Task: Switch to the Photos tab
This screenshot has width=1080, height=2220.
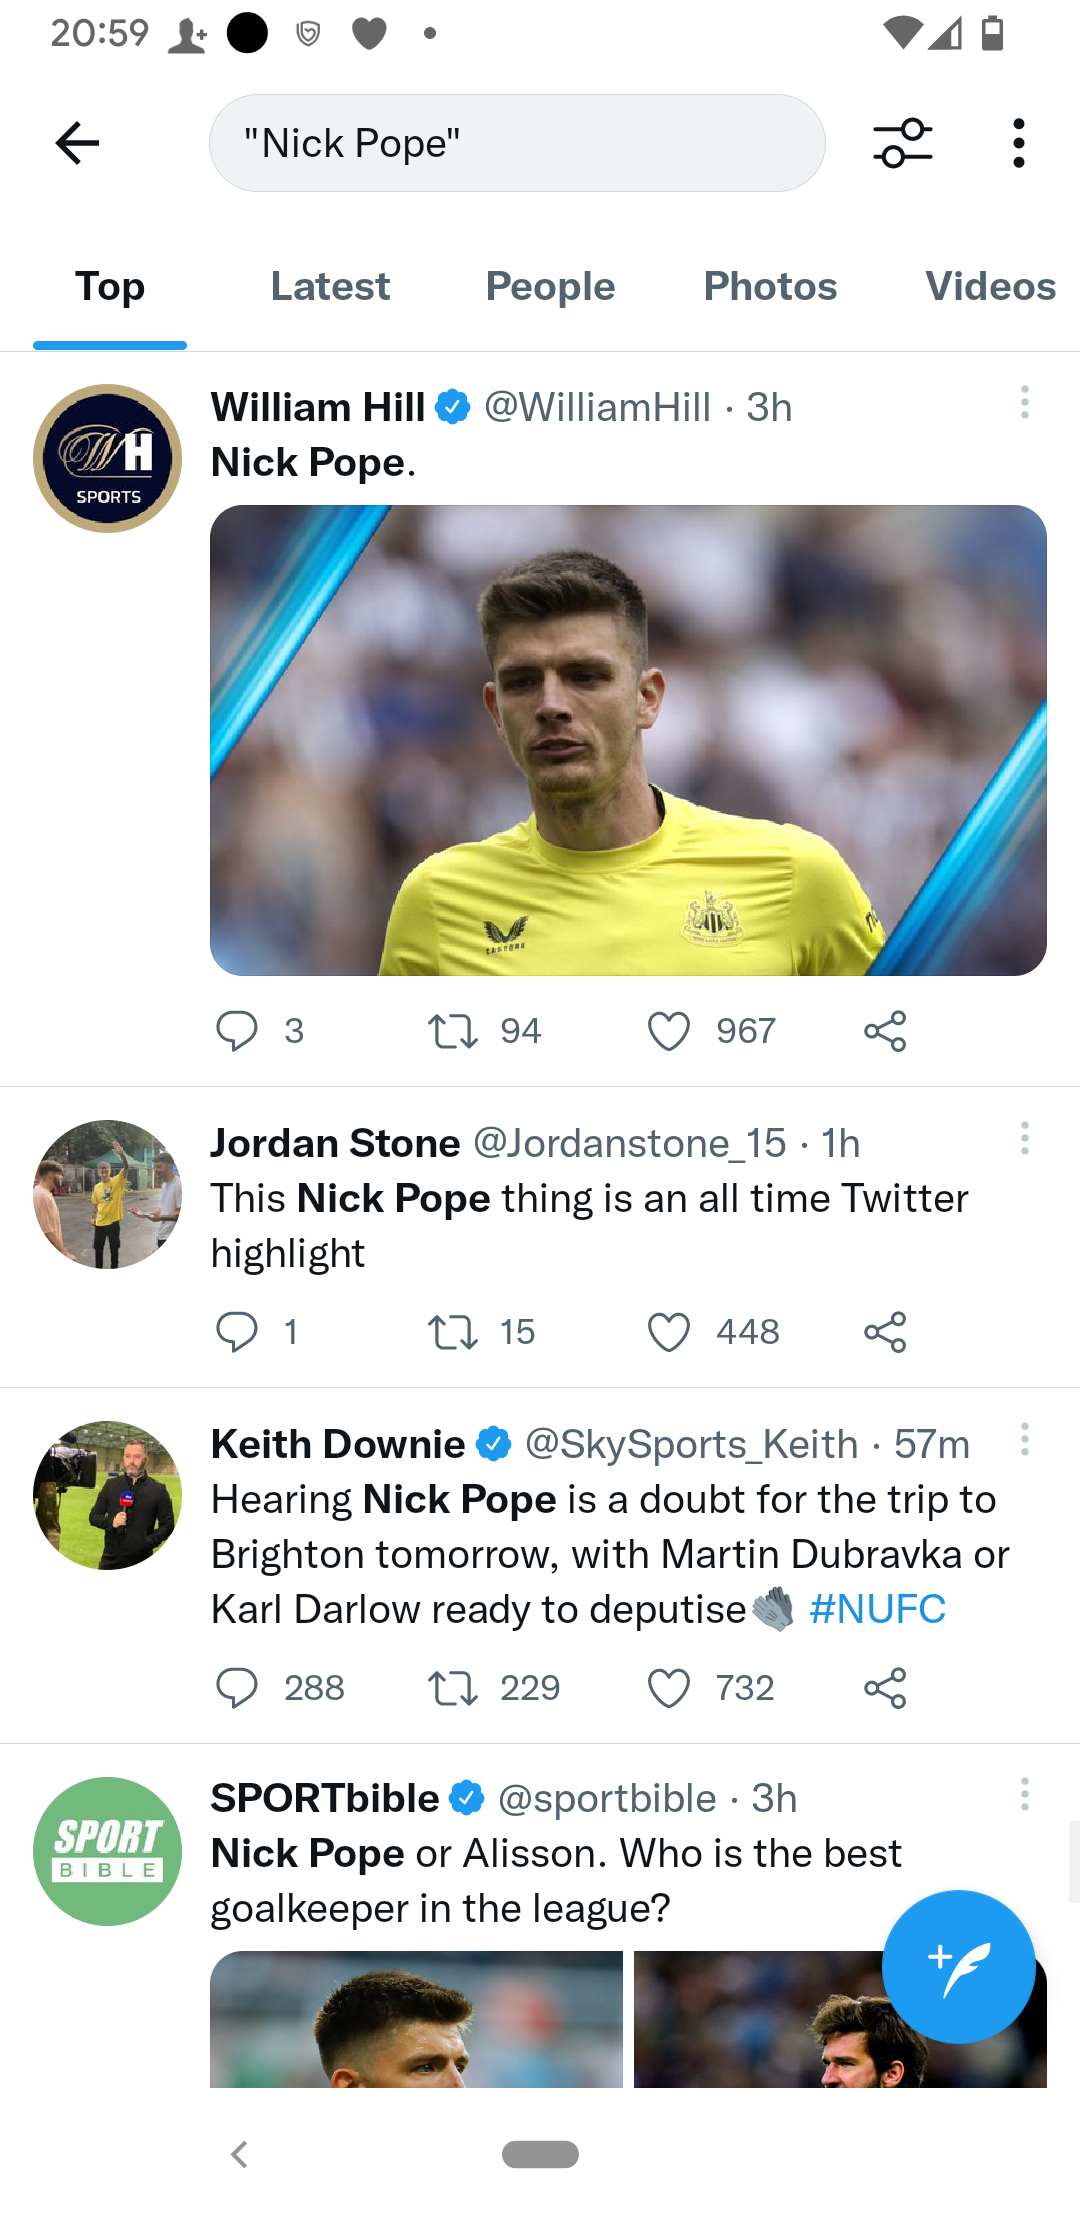Action: click(x=770, y=287)
